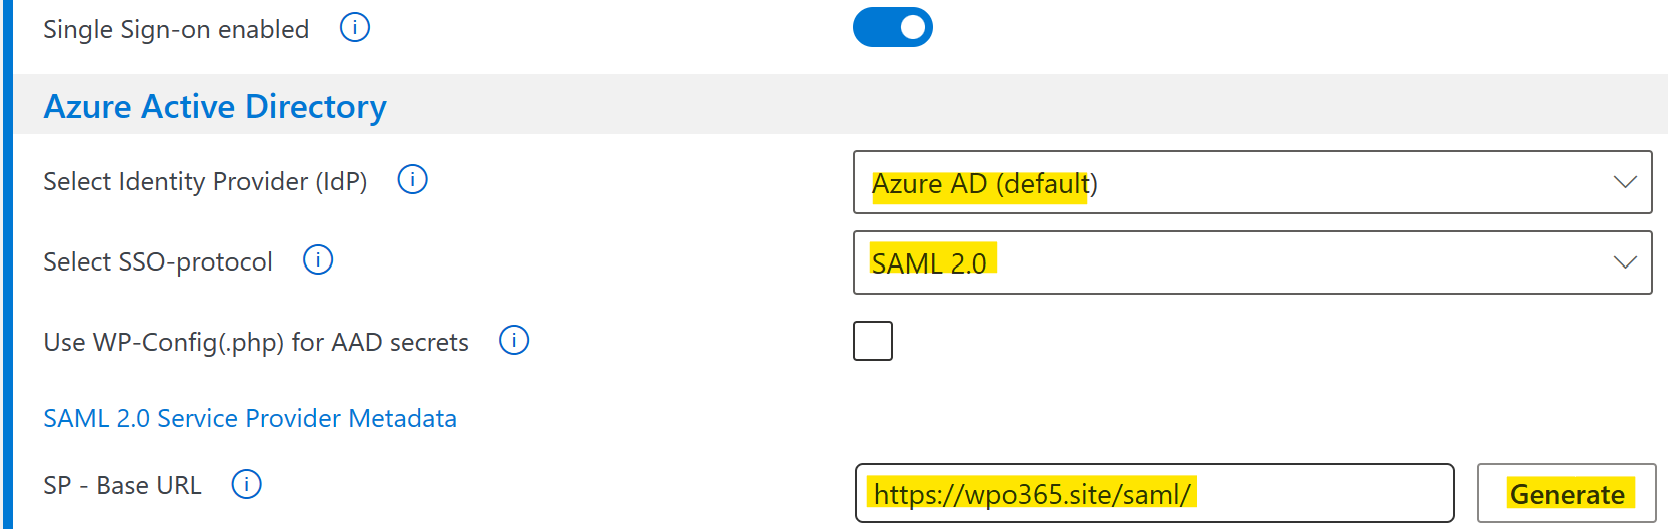1668x530 pixels.
Task: Open the Azure AD (default) dropdown
Action: point(1252,182)
